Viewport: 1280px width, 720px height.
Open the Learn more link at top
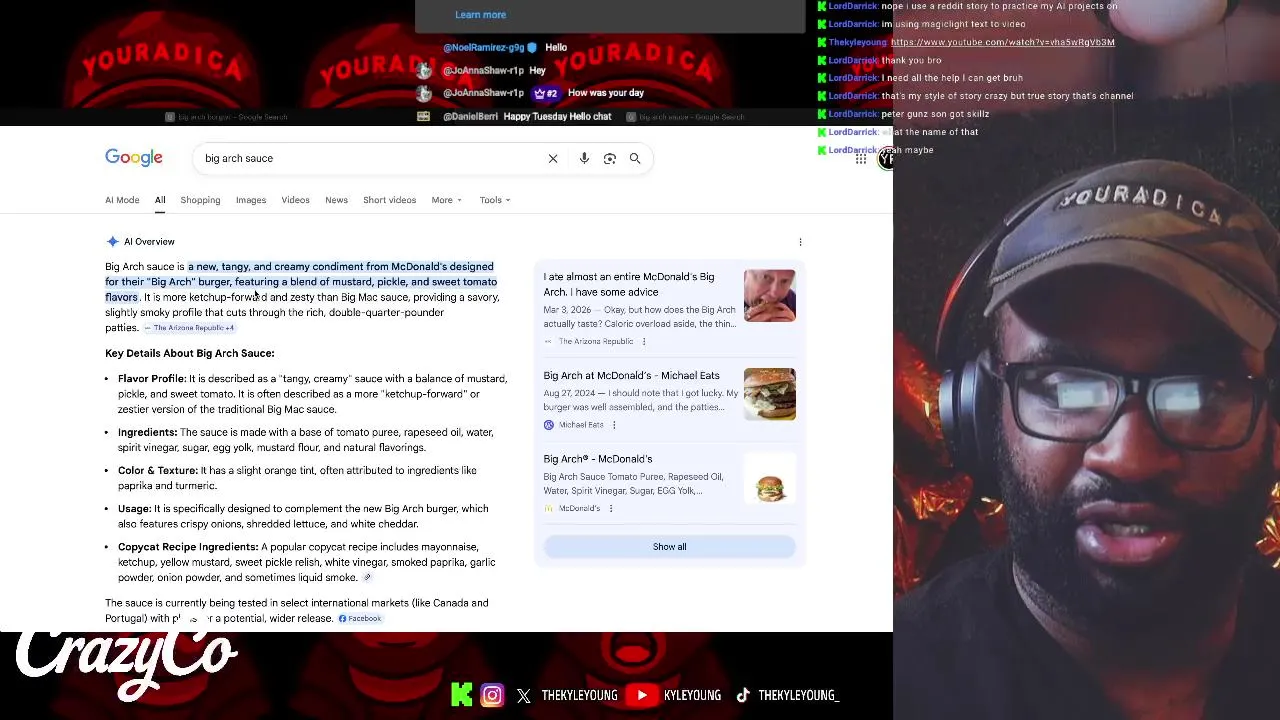(x=480, y=15)
